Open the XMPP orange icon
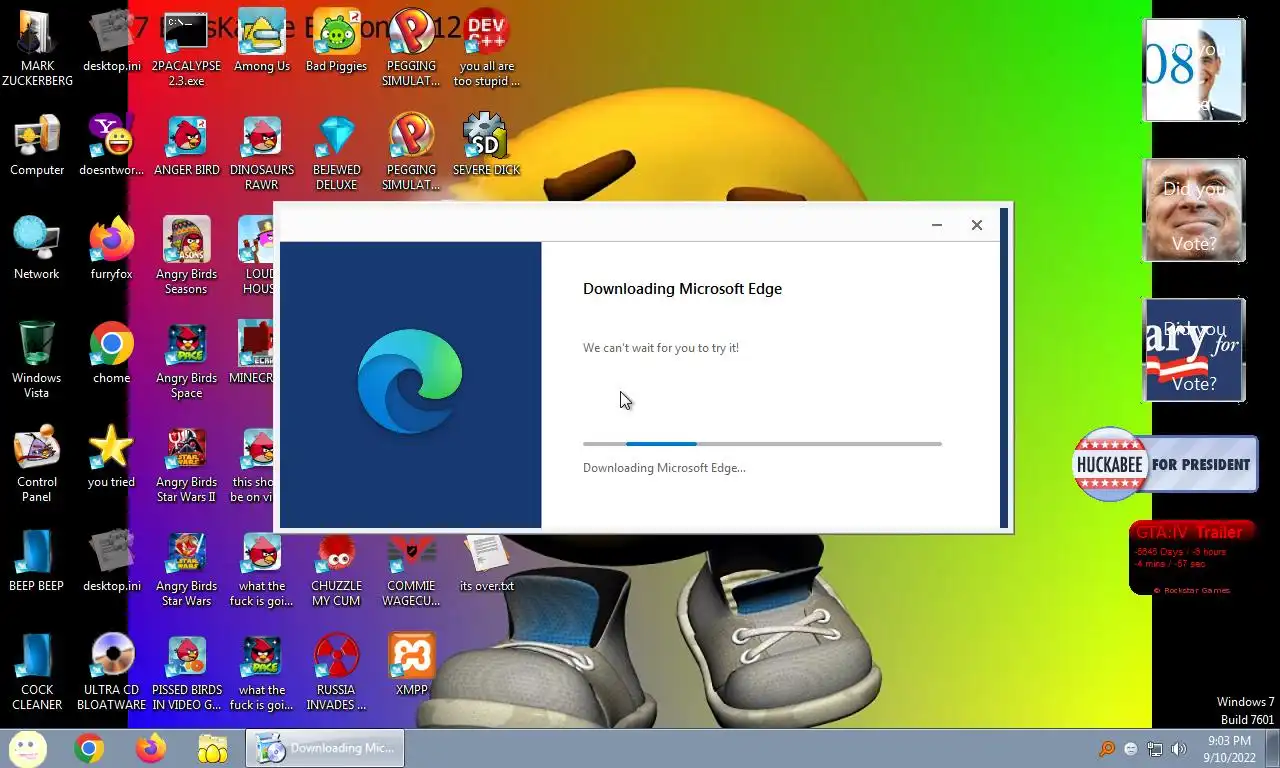Screen dimensions: 1280x768 pyautogui.click(x=411, y=664)
